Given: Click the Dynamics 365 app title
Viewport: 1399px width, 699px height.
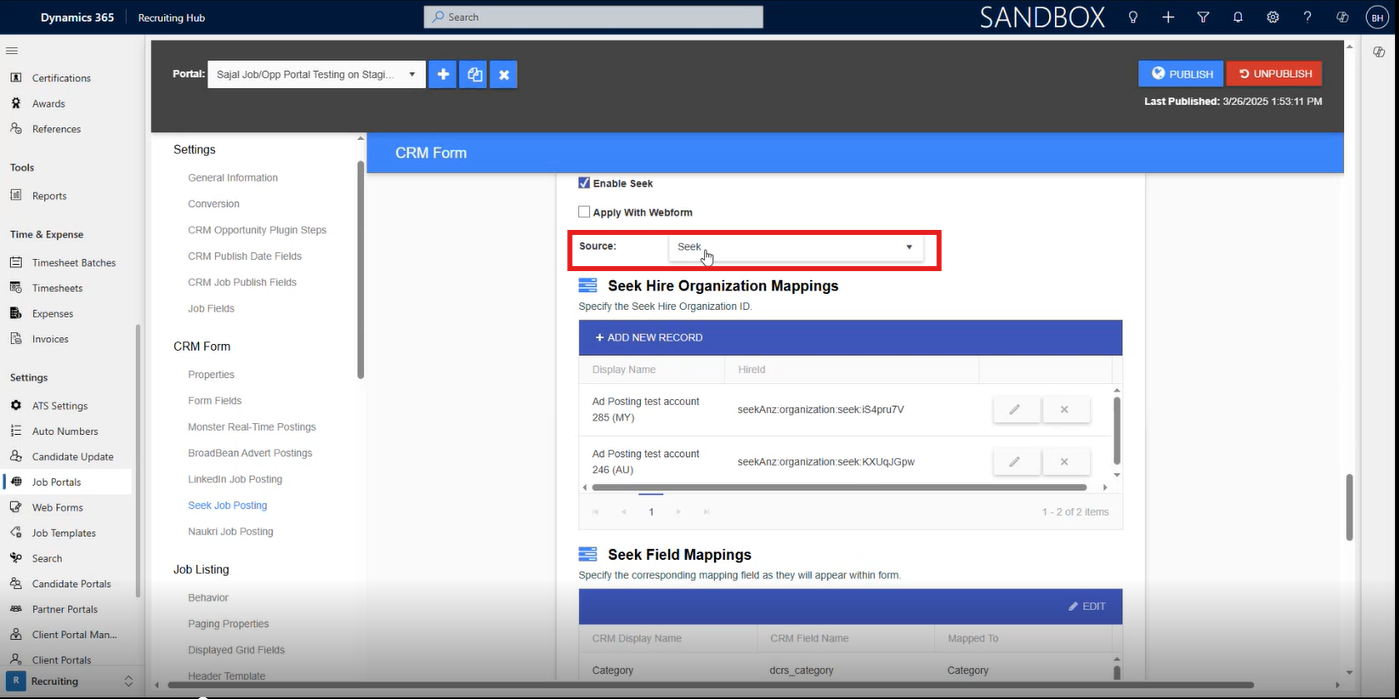Looking at the screenshot, I should [78, 17].
